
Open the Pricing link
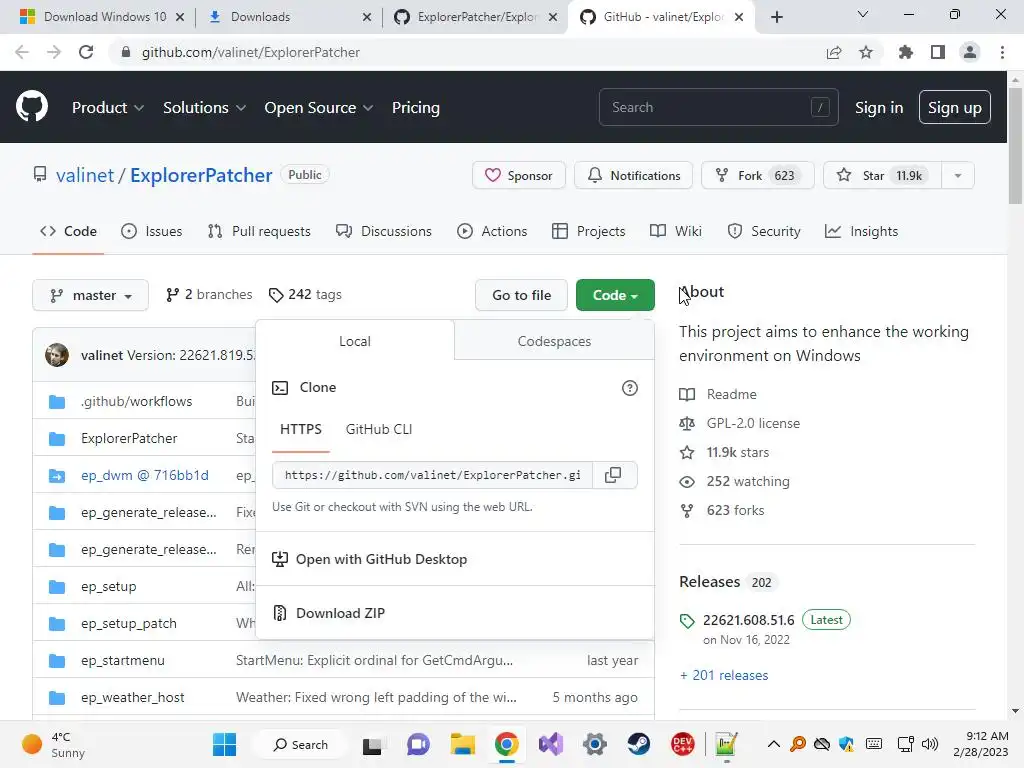pos(415,108)
